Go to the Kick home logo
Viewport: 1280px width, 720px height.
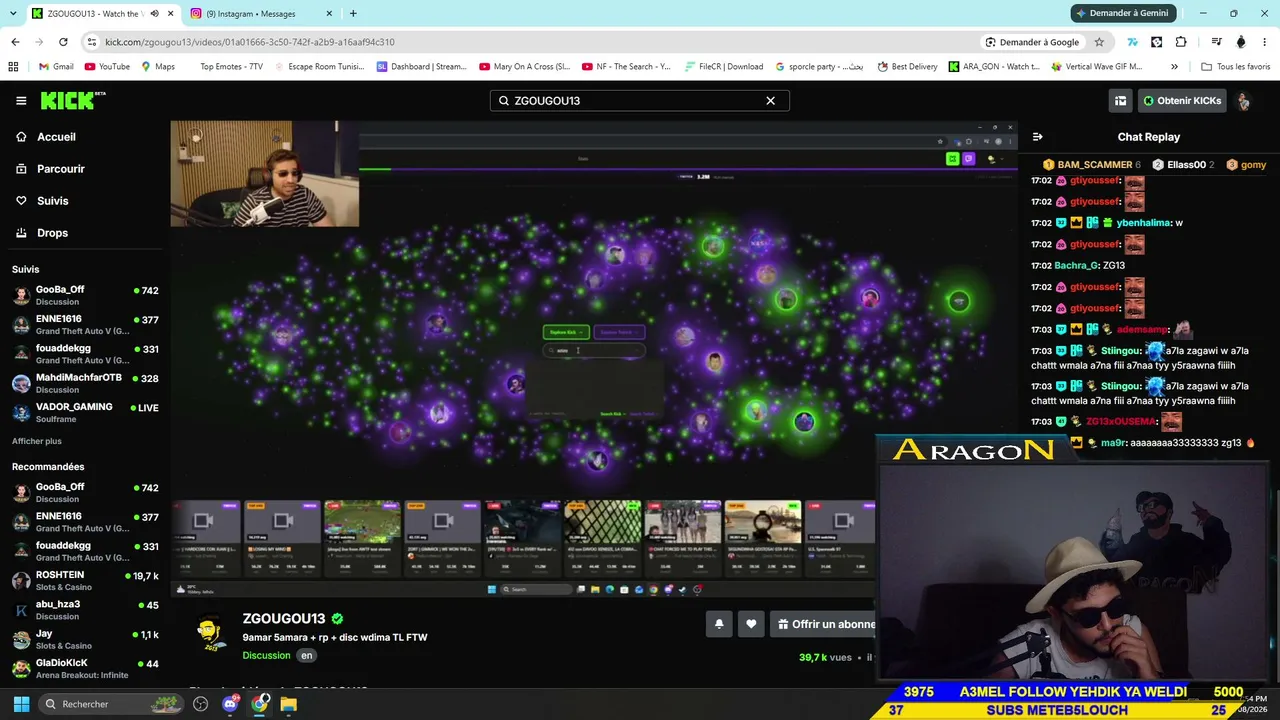[73, 100]
